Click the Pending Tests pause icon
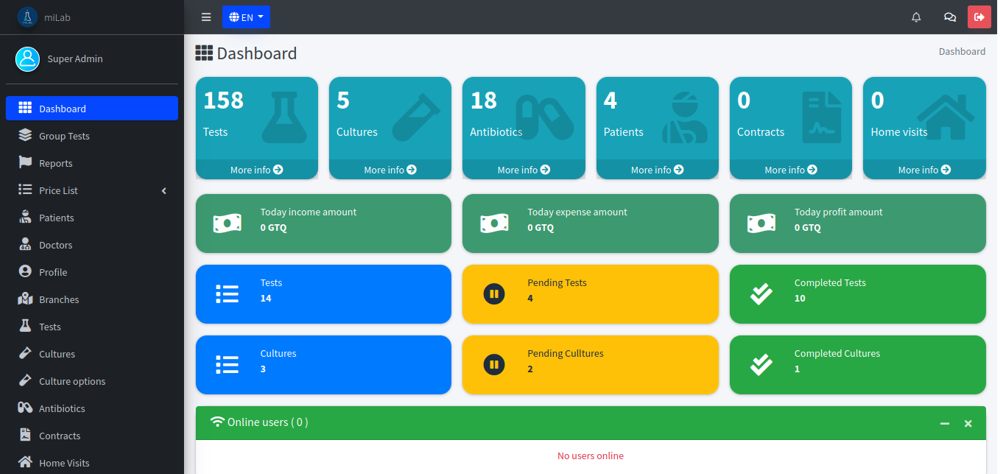Image resolution: width=1000 pixels, height=474 pixels. pyautogui.click(x=494, y=293)
